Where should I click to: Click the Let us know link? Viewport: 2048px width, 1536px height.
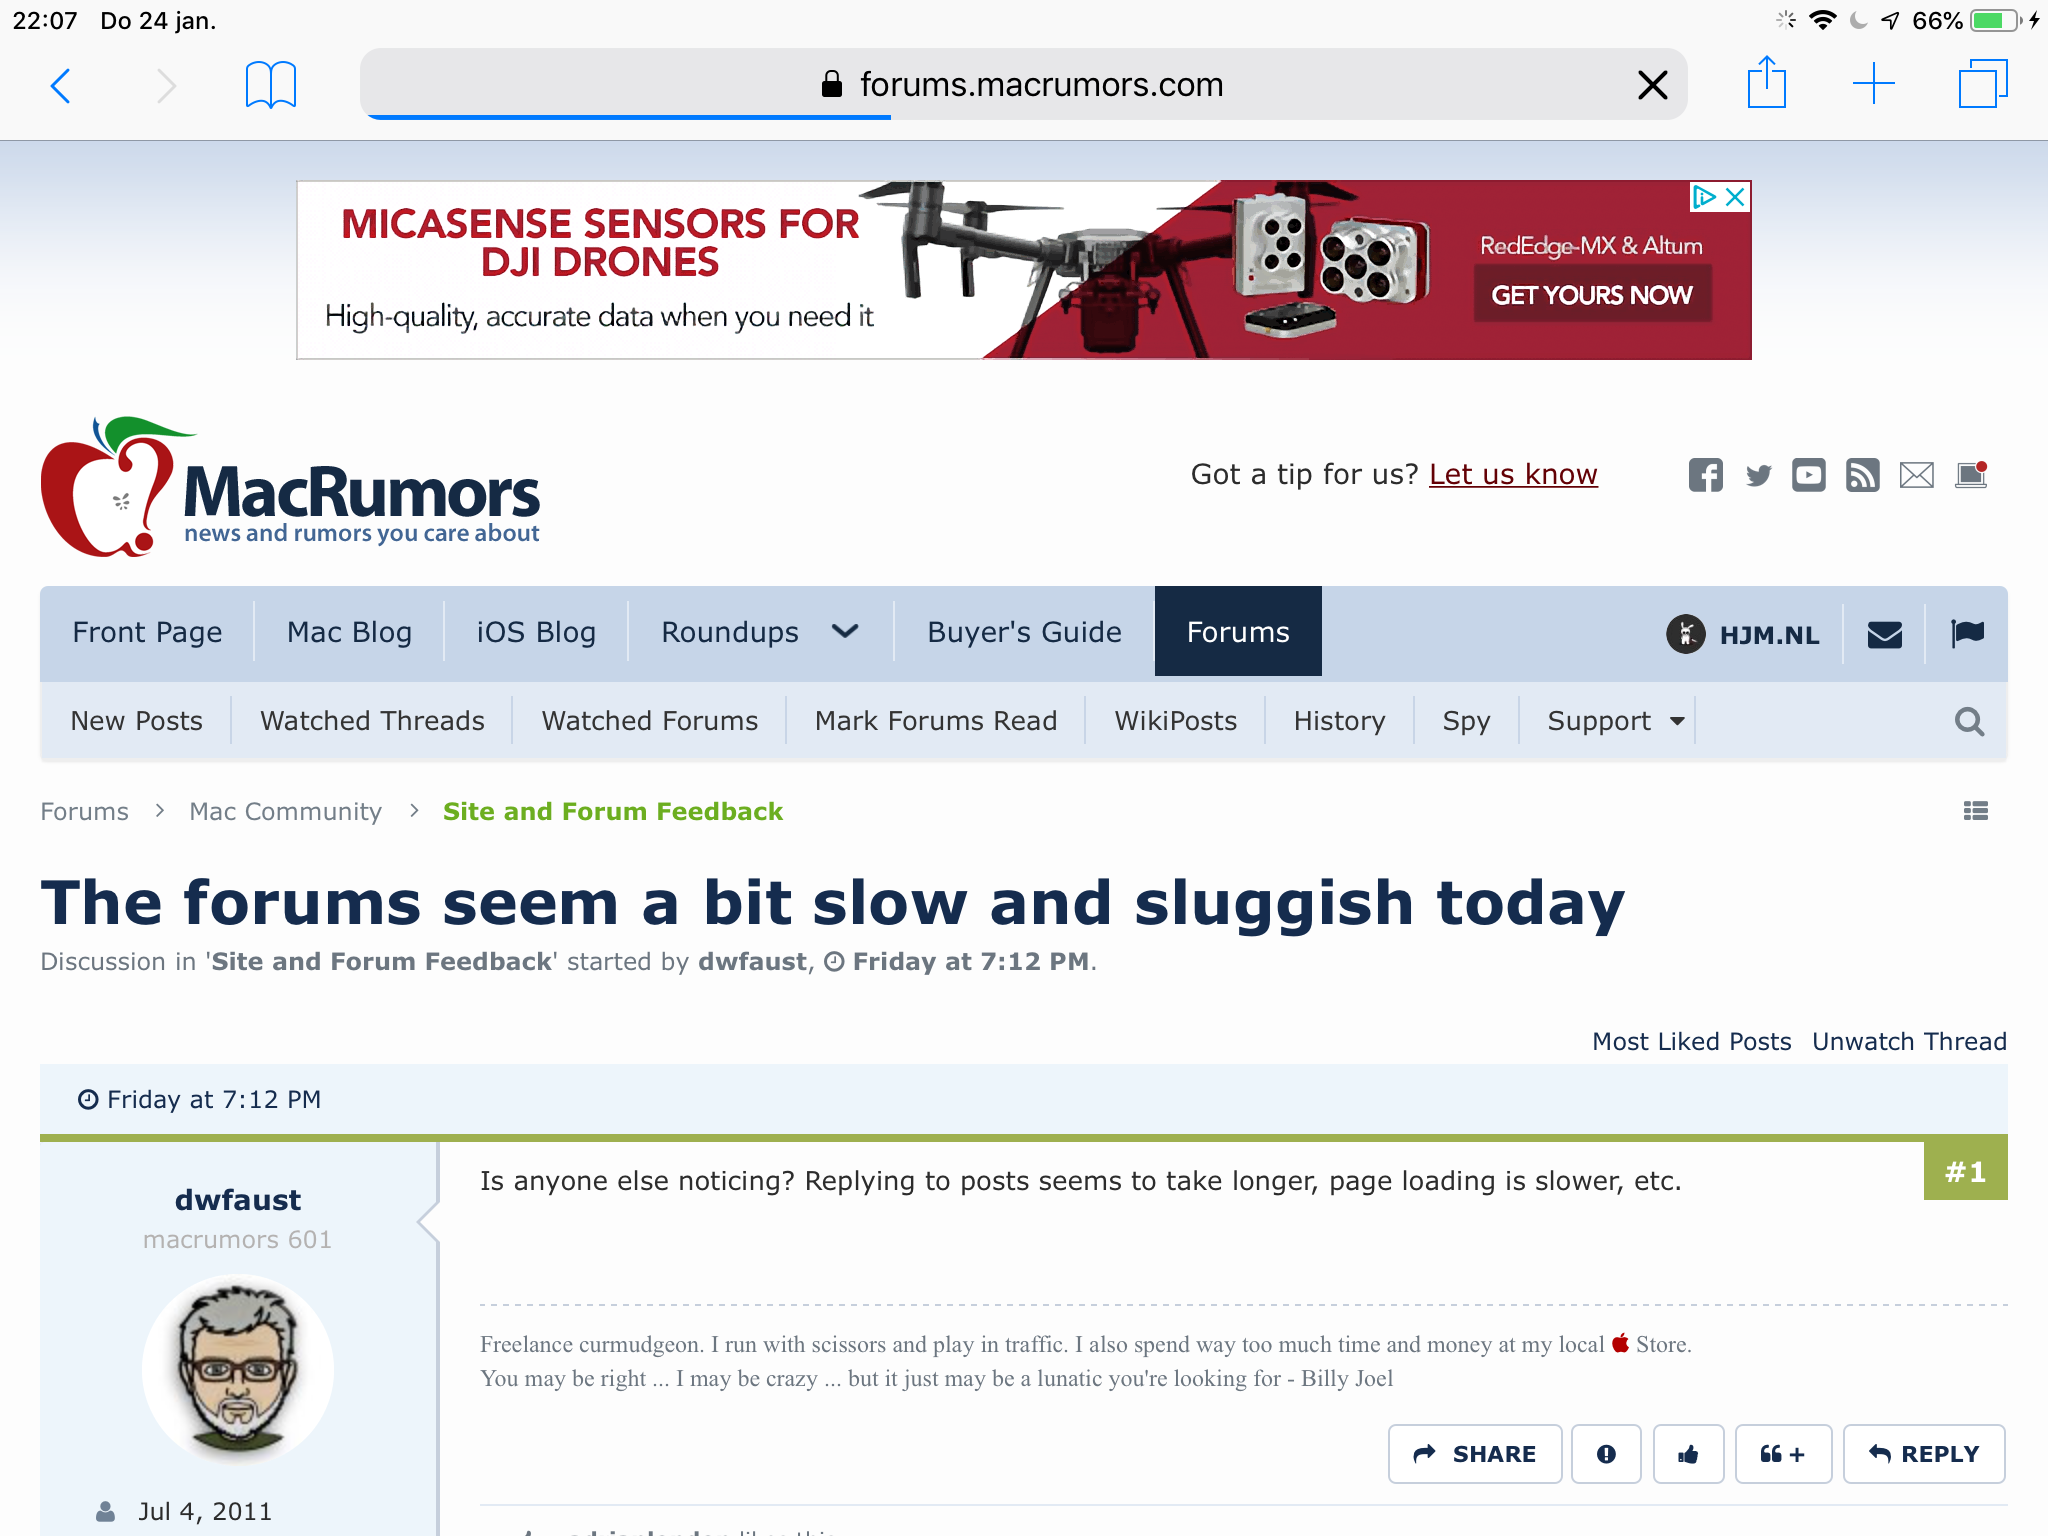tap(1512, 474)
